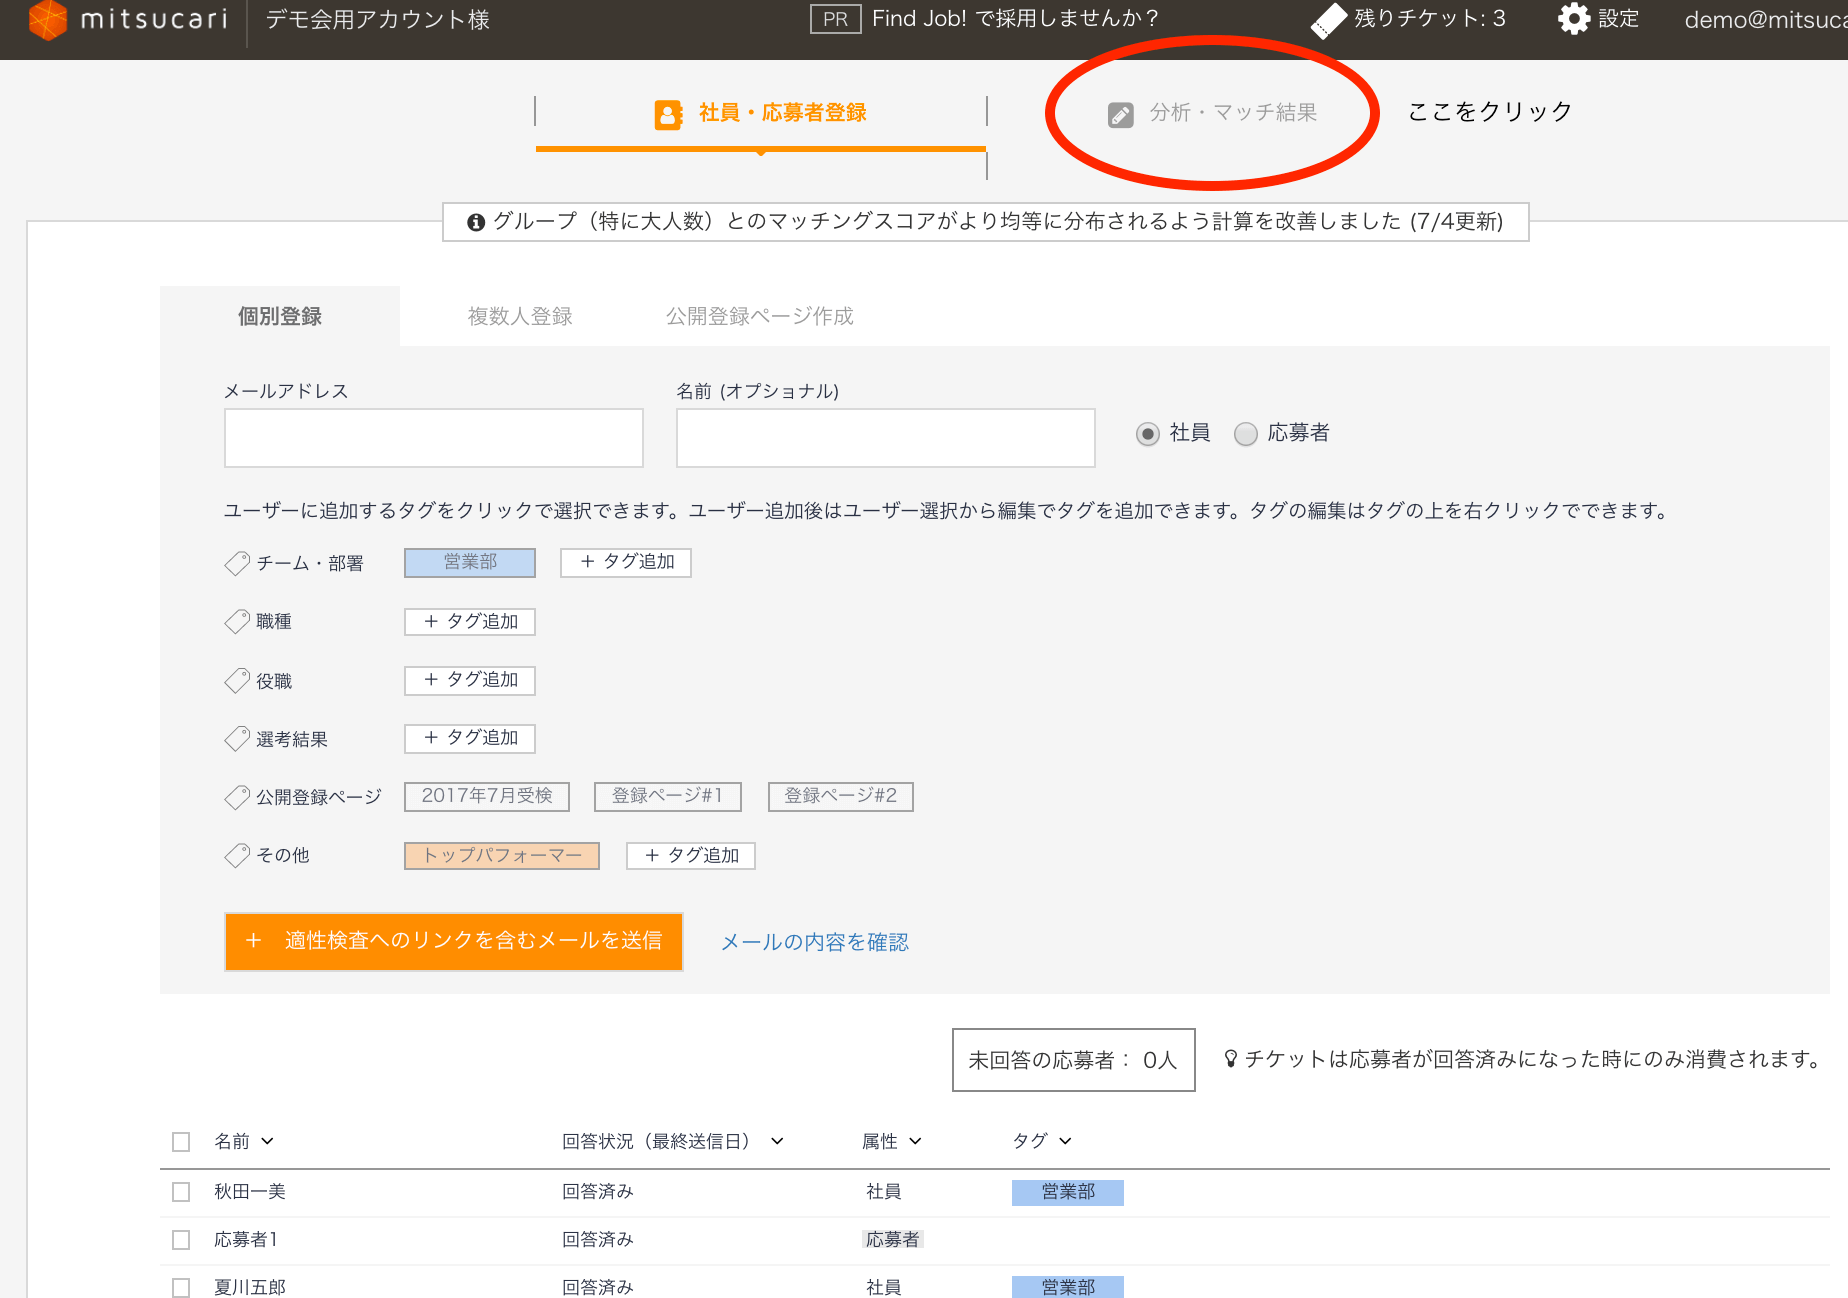
Task: Toggle the select-all checkbox in table header
Action: point(181,1141)
